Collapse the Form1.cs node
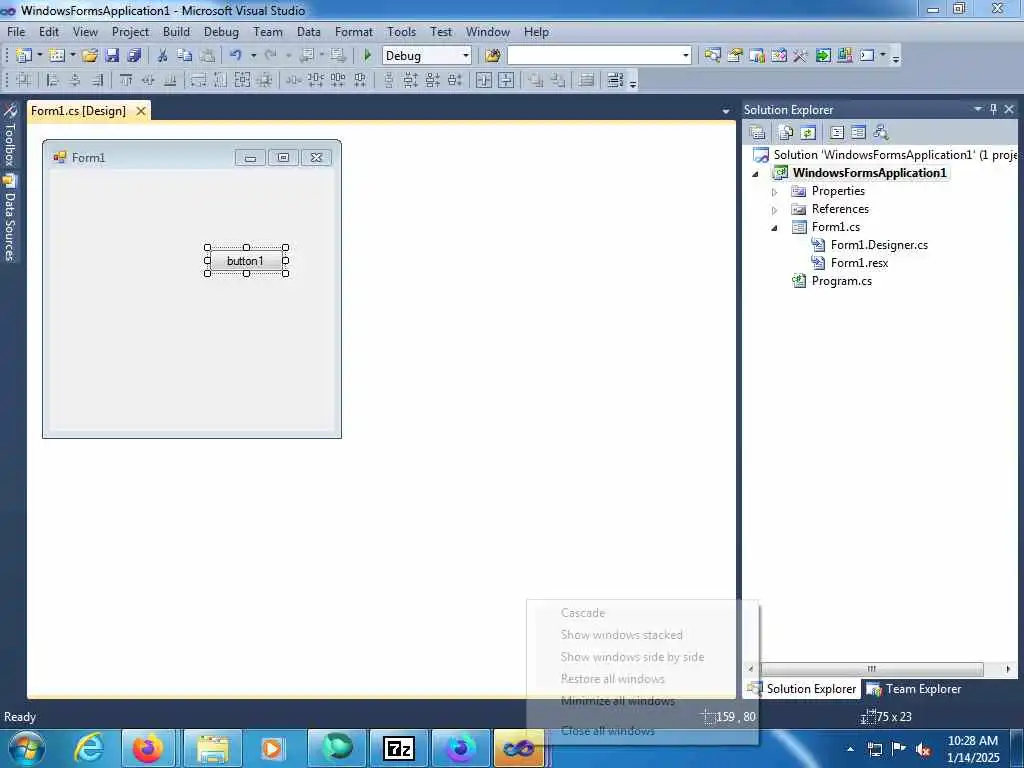 [775, 228]
